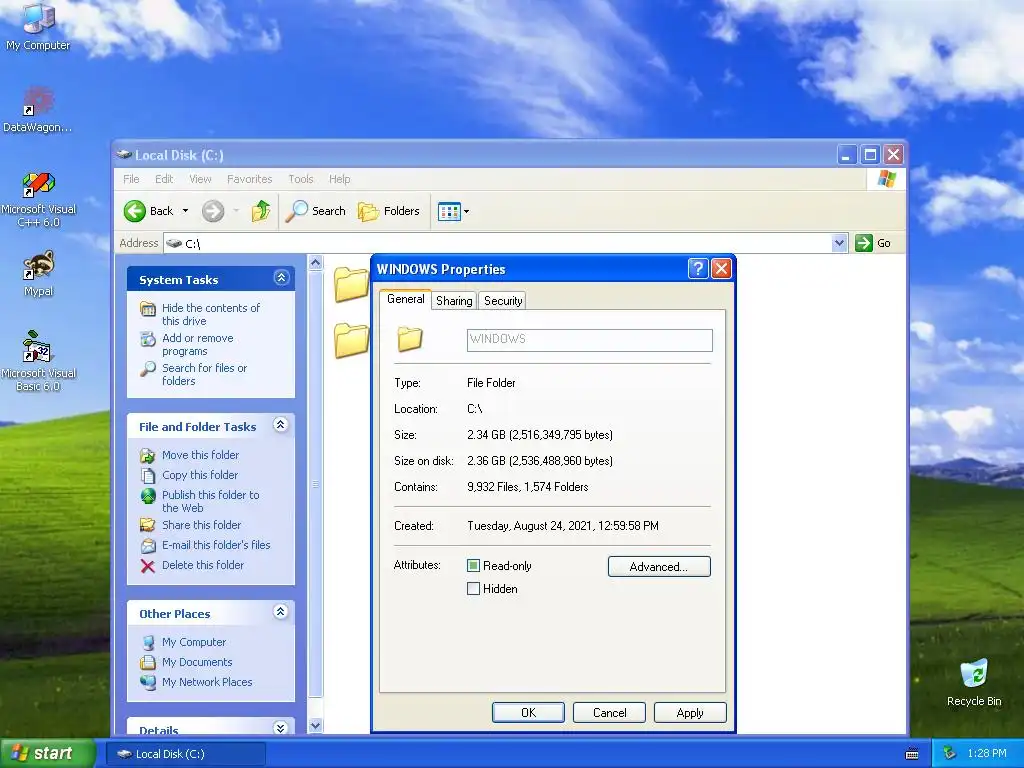Viewport: 1024px width, 768px height.
Task: Open the File menu
Action: [131, 179]
